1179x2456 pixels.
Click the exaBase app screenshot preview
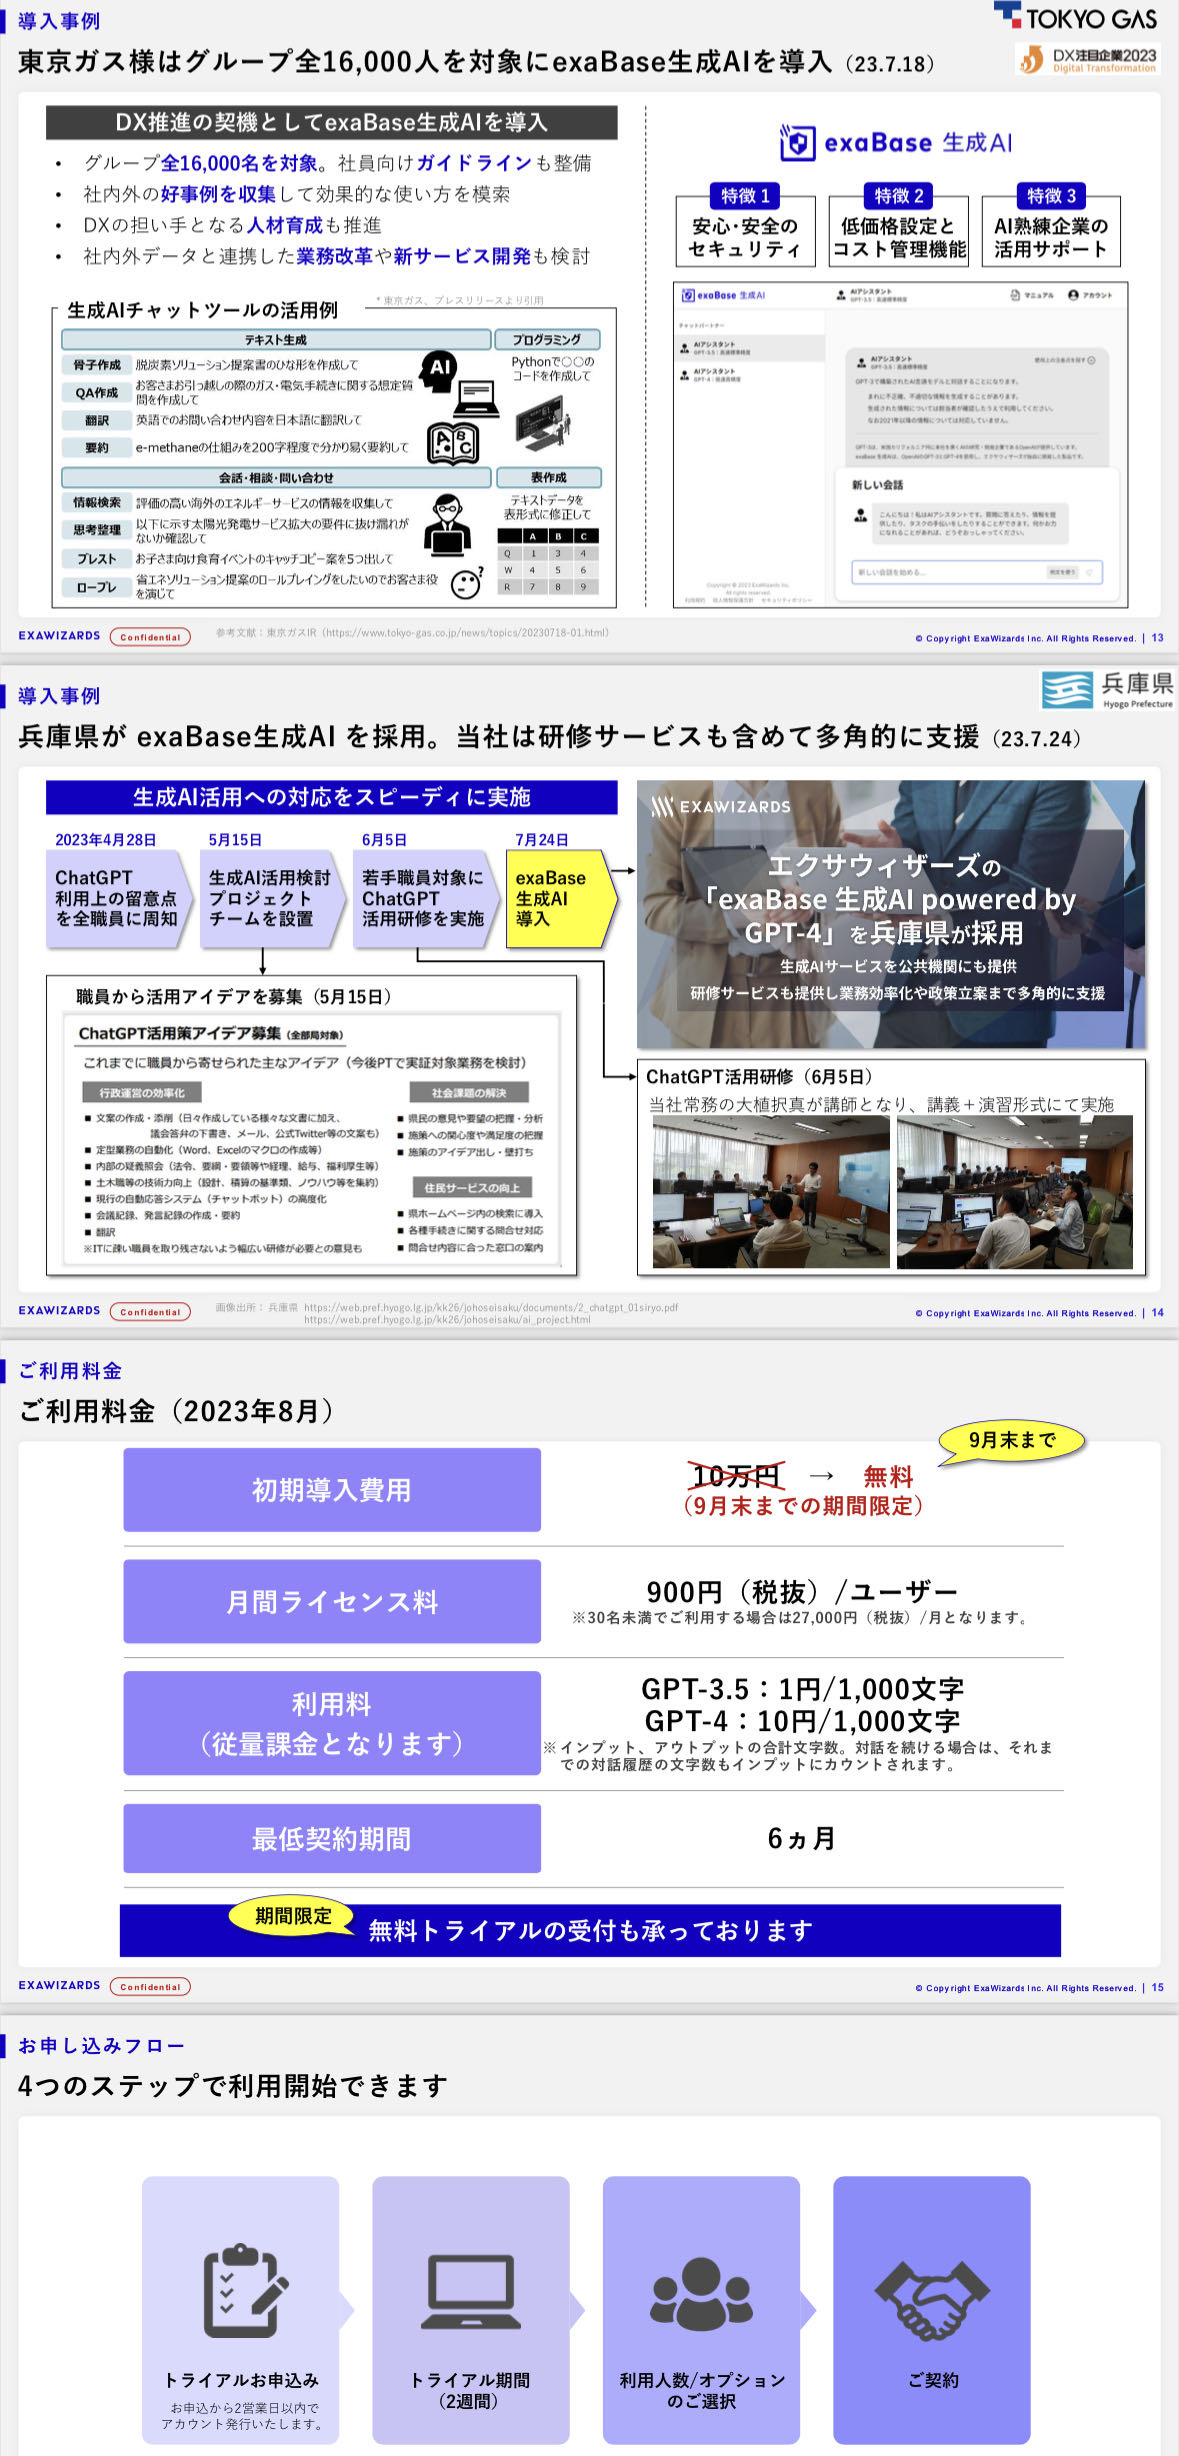(900, 444)
